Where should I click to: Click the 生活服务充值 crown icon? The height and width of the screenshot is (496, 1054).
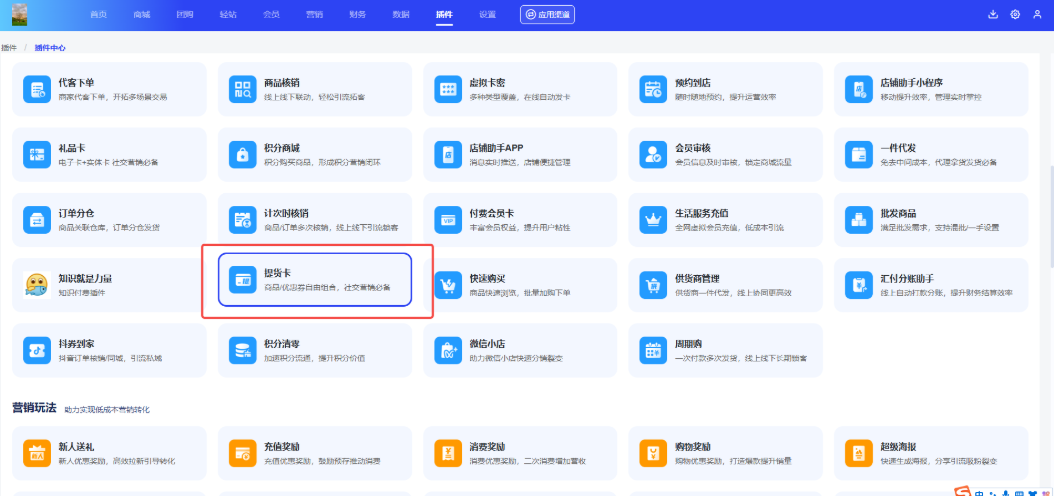pos(655,219)
